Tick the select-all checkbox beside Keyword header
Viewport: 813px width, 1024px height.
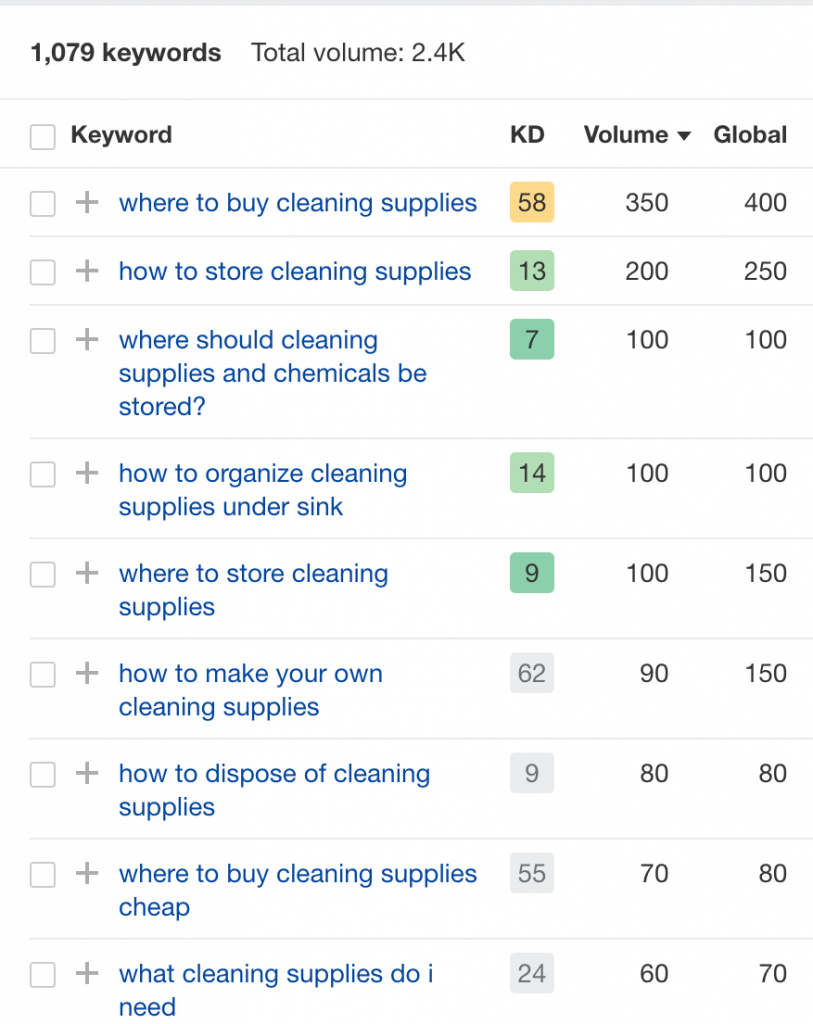coord(42,136)
